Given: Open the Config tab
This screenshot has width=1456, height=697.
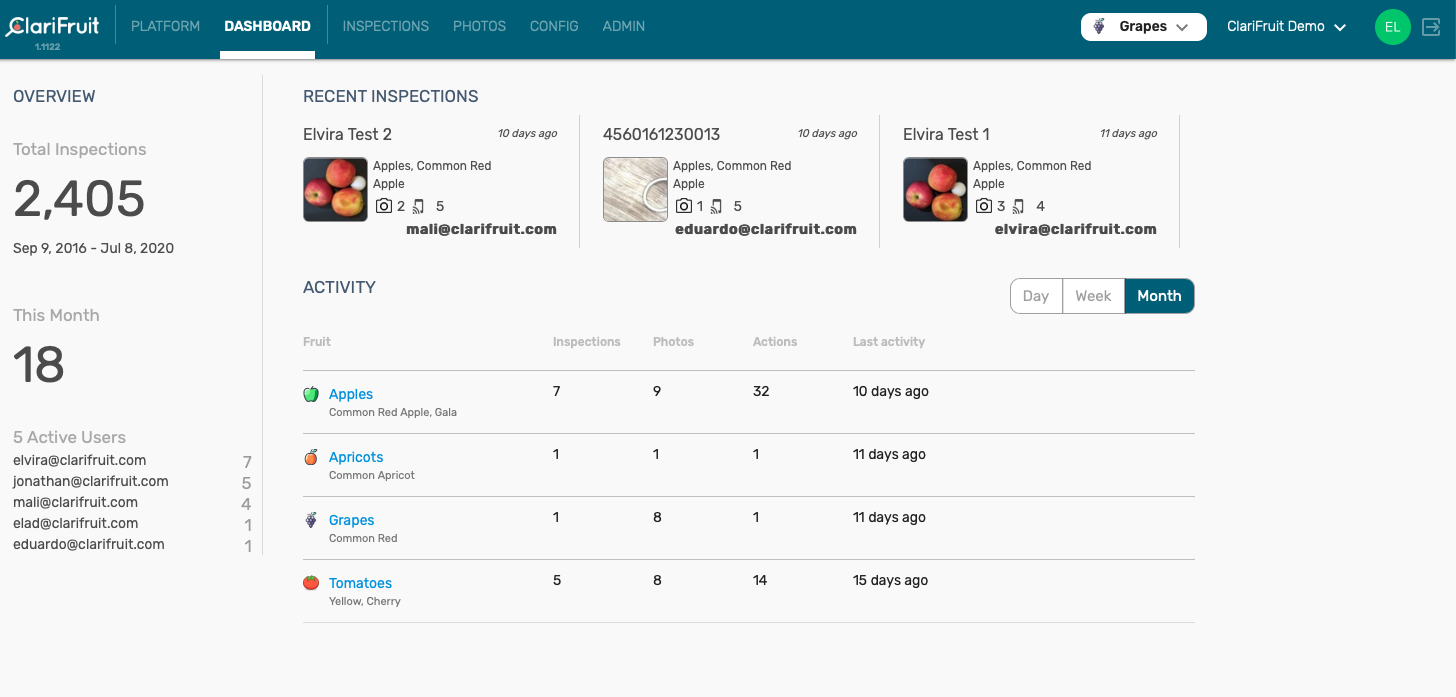Looking at the screenshot, I should pyautogui.click(x=554, y=26).
